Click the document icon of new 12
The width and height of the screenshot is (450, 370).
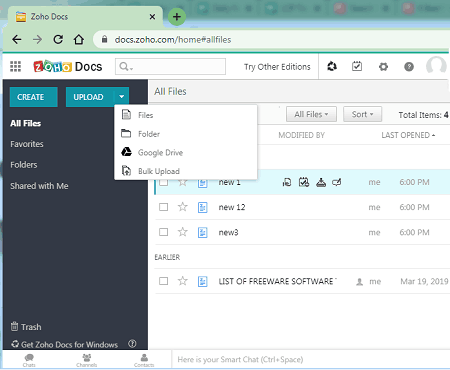click(x=202, y=207)
